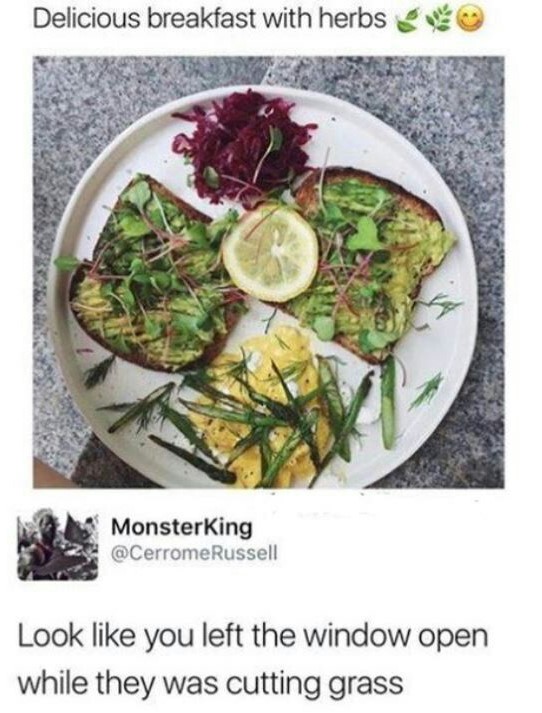
Task: Open the breakfast plate photo
Action: [x=268, y=271]
